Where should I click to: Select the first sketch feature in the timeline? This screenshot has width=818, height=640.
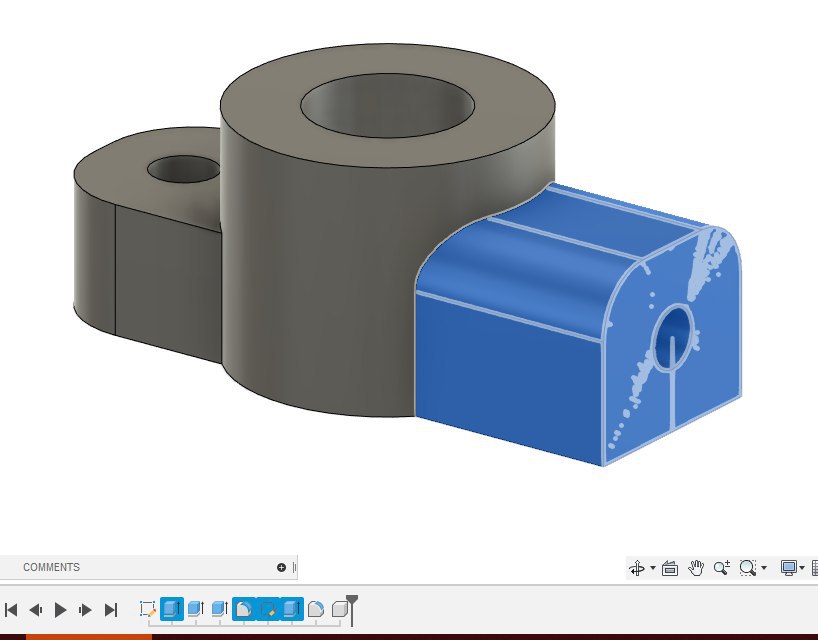(x=148, y=609)
